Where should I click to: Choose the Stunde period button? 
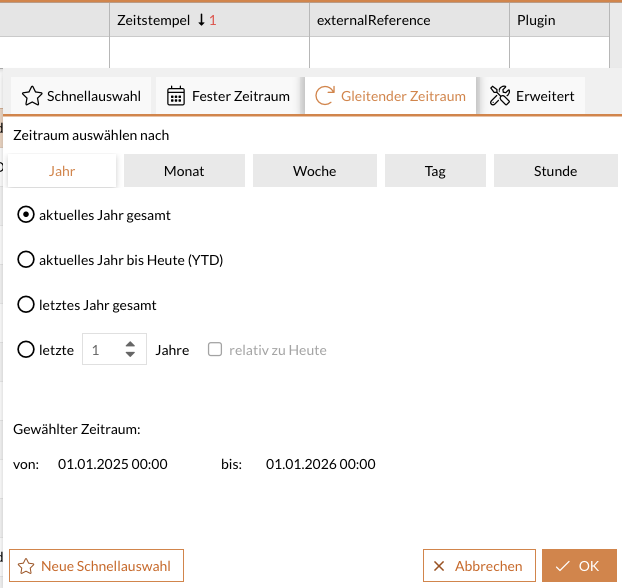click(x=555, y=171)
